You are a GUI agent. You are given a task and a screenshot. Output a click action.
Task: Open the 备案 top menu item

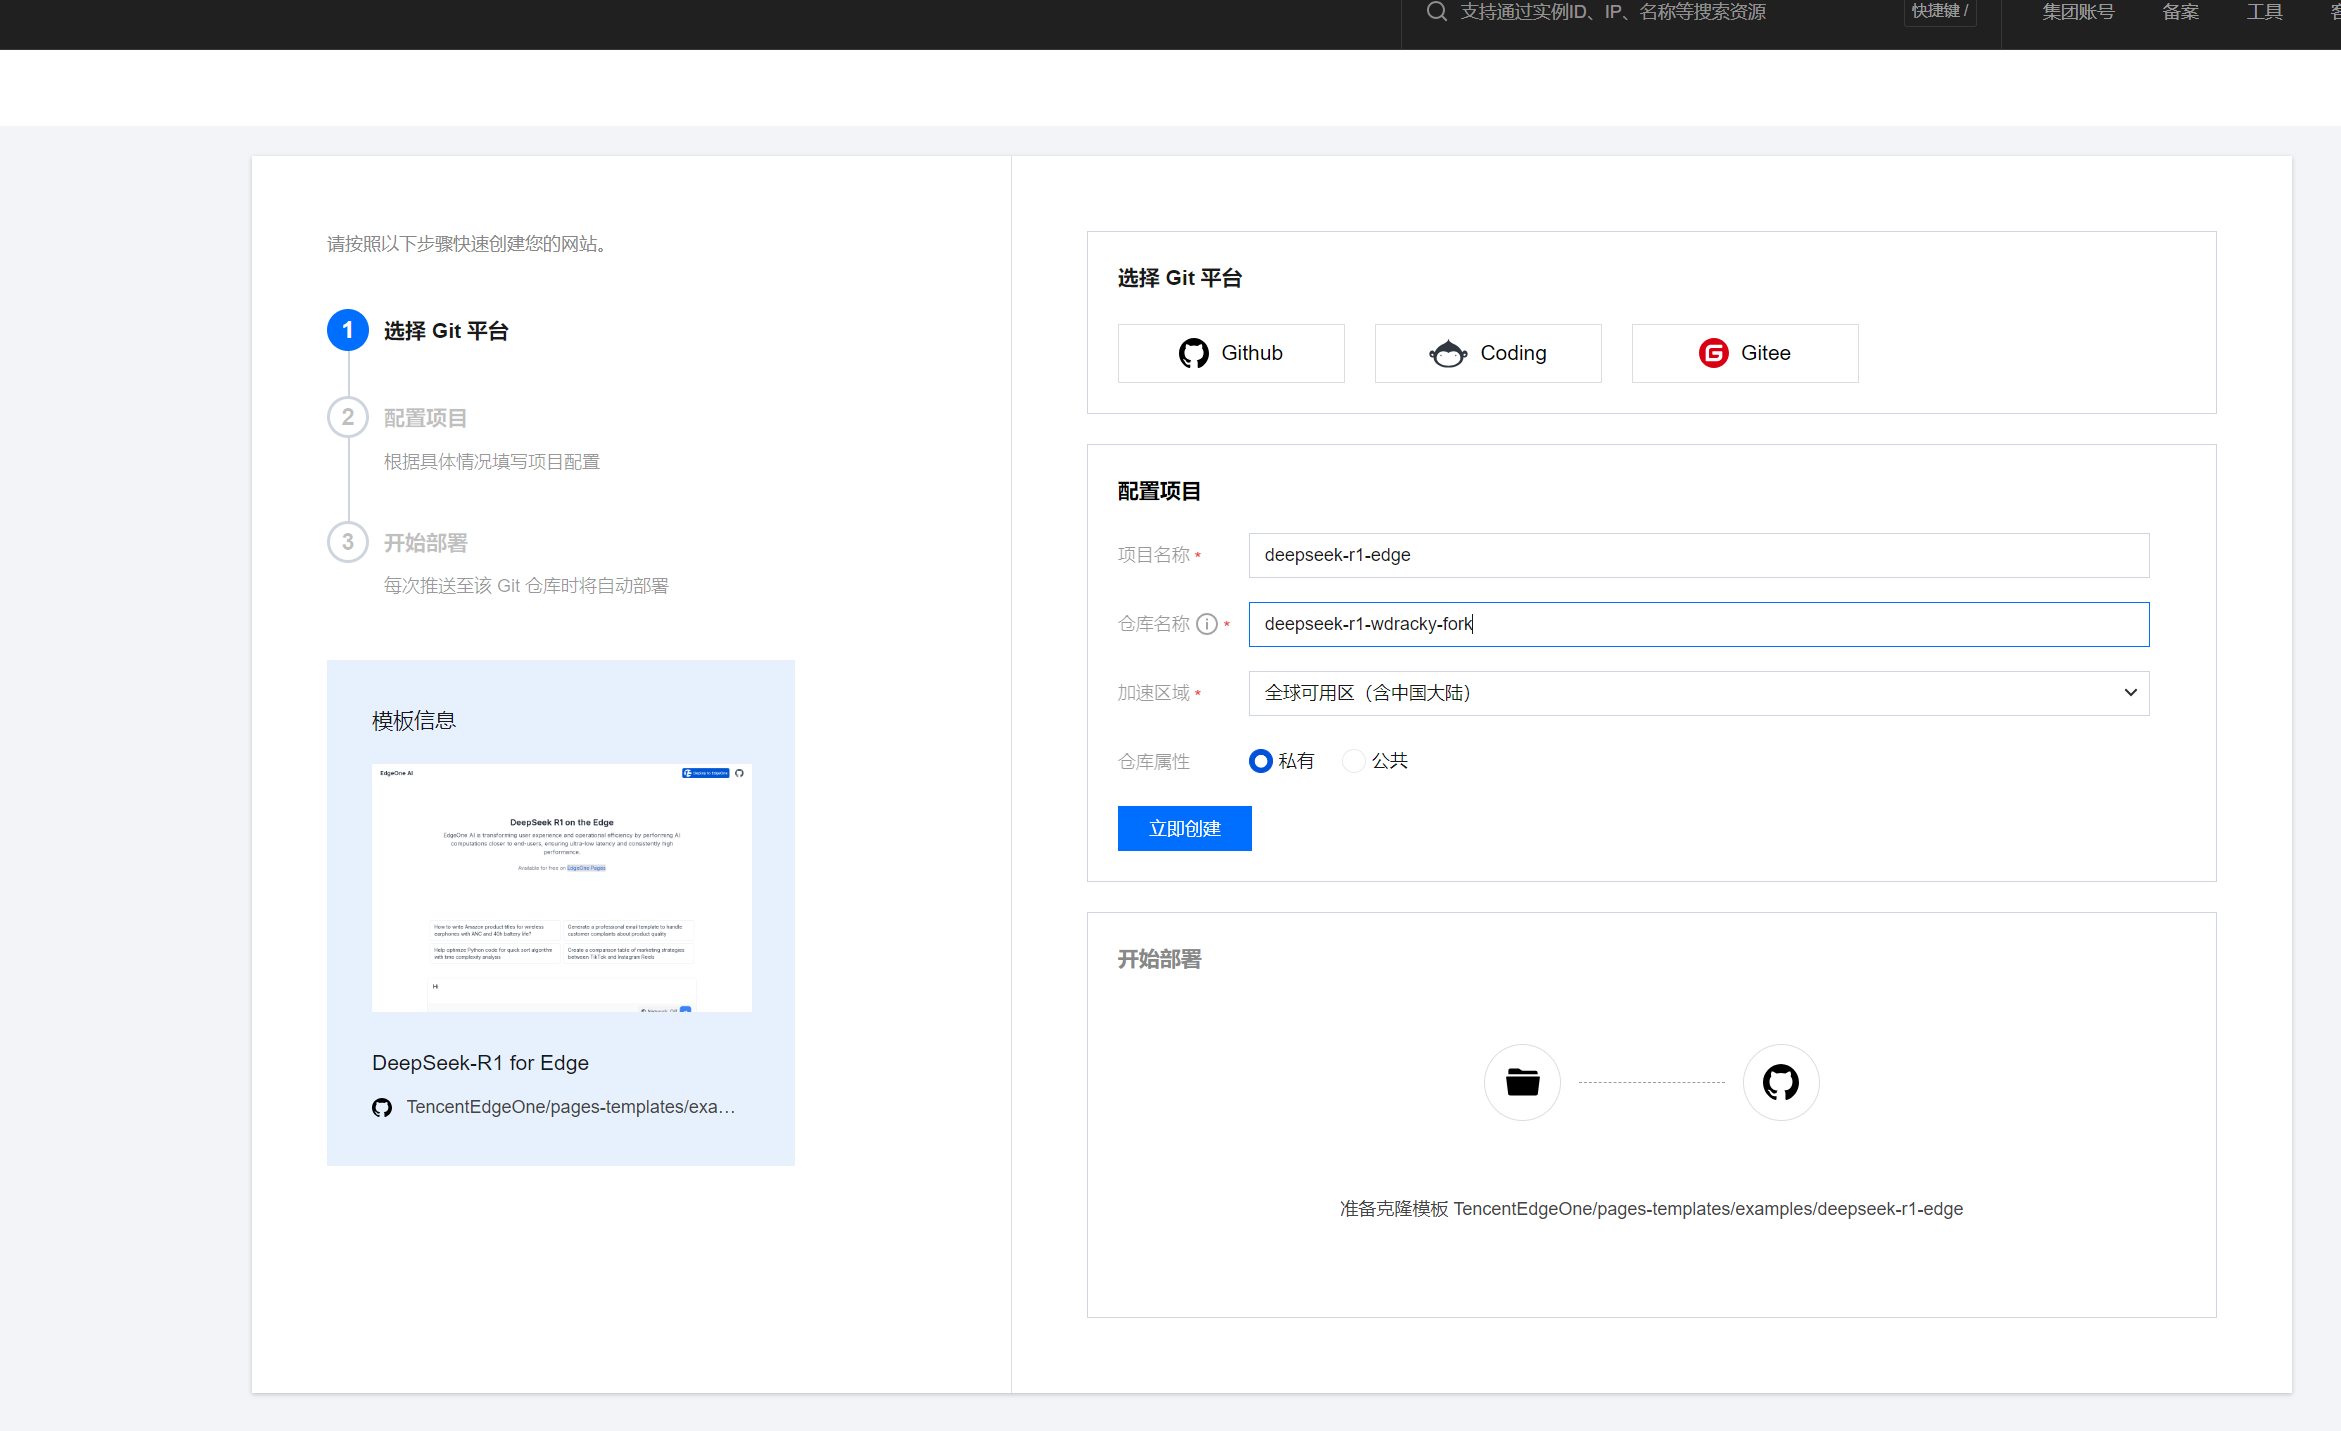tap(2180, 12)
